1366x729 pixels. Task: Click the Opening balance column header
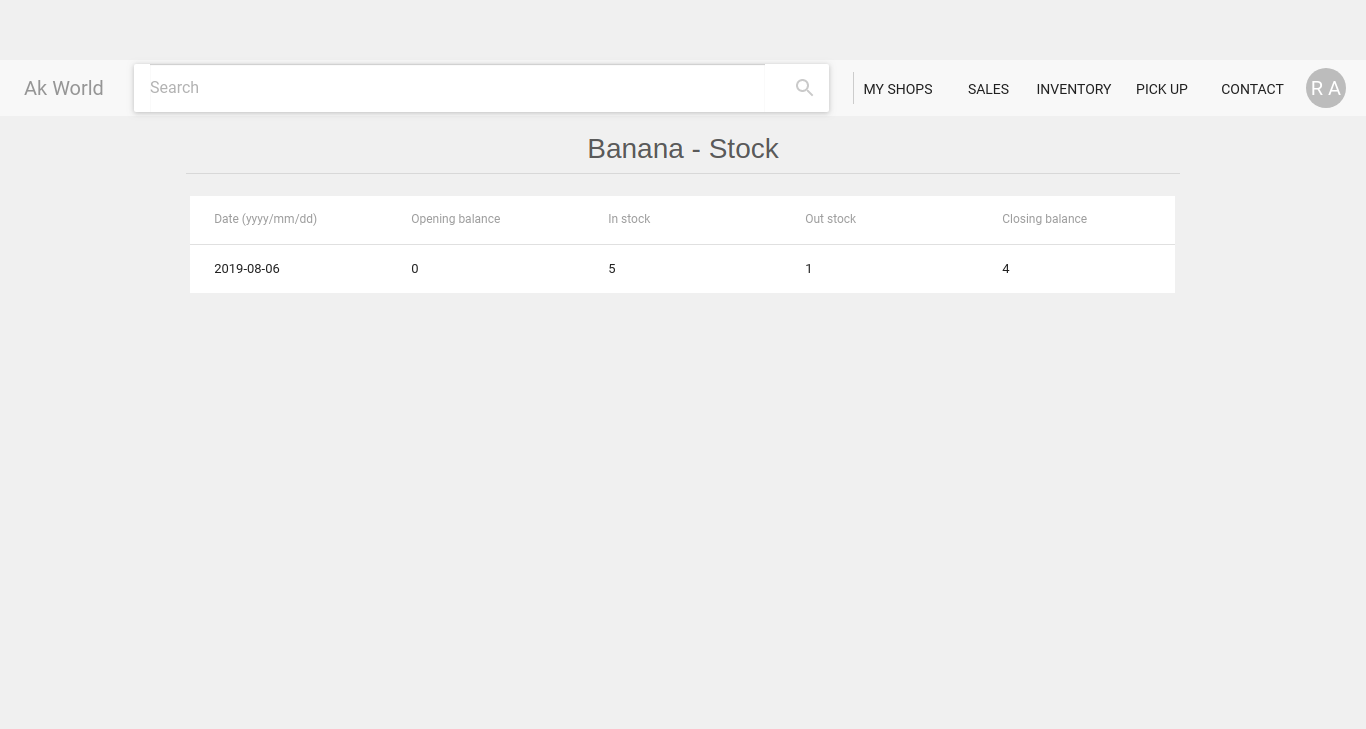coord(455,219)
